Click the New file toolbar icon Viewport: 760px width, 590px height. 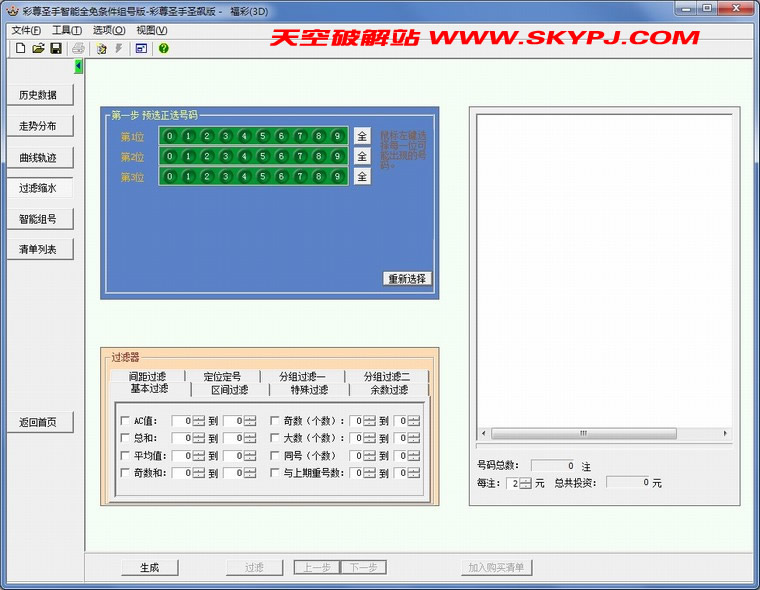pyautogui.click(x=20, y=48)
